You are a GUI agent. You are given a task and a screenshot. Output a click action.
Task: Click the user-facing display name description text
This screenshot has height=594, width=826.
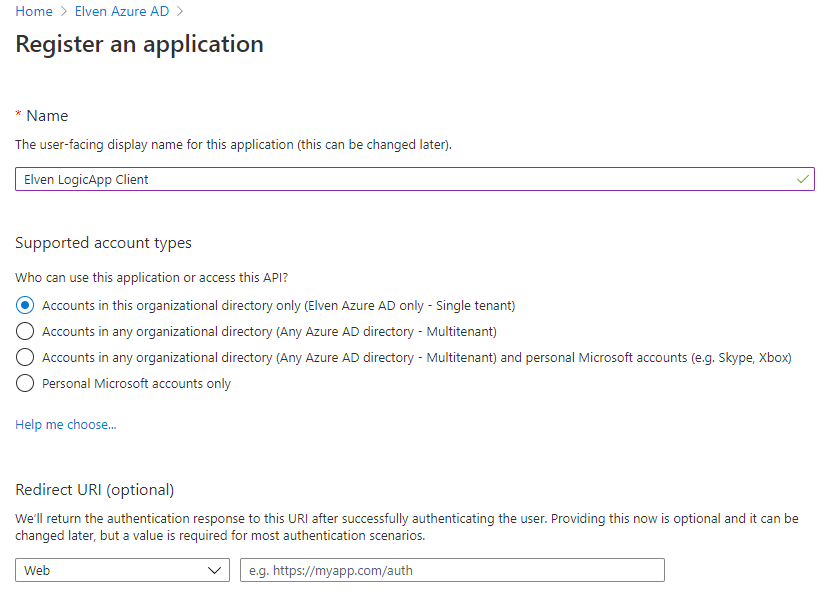233,144
